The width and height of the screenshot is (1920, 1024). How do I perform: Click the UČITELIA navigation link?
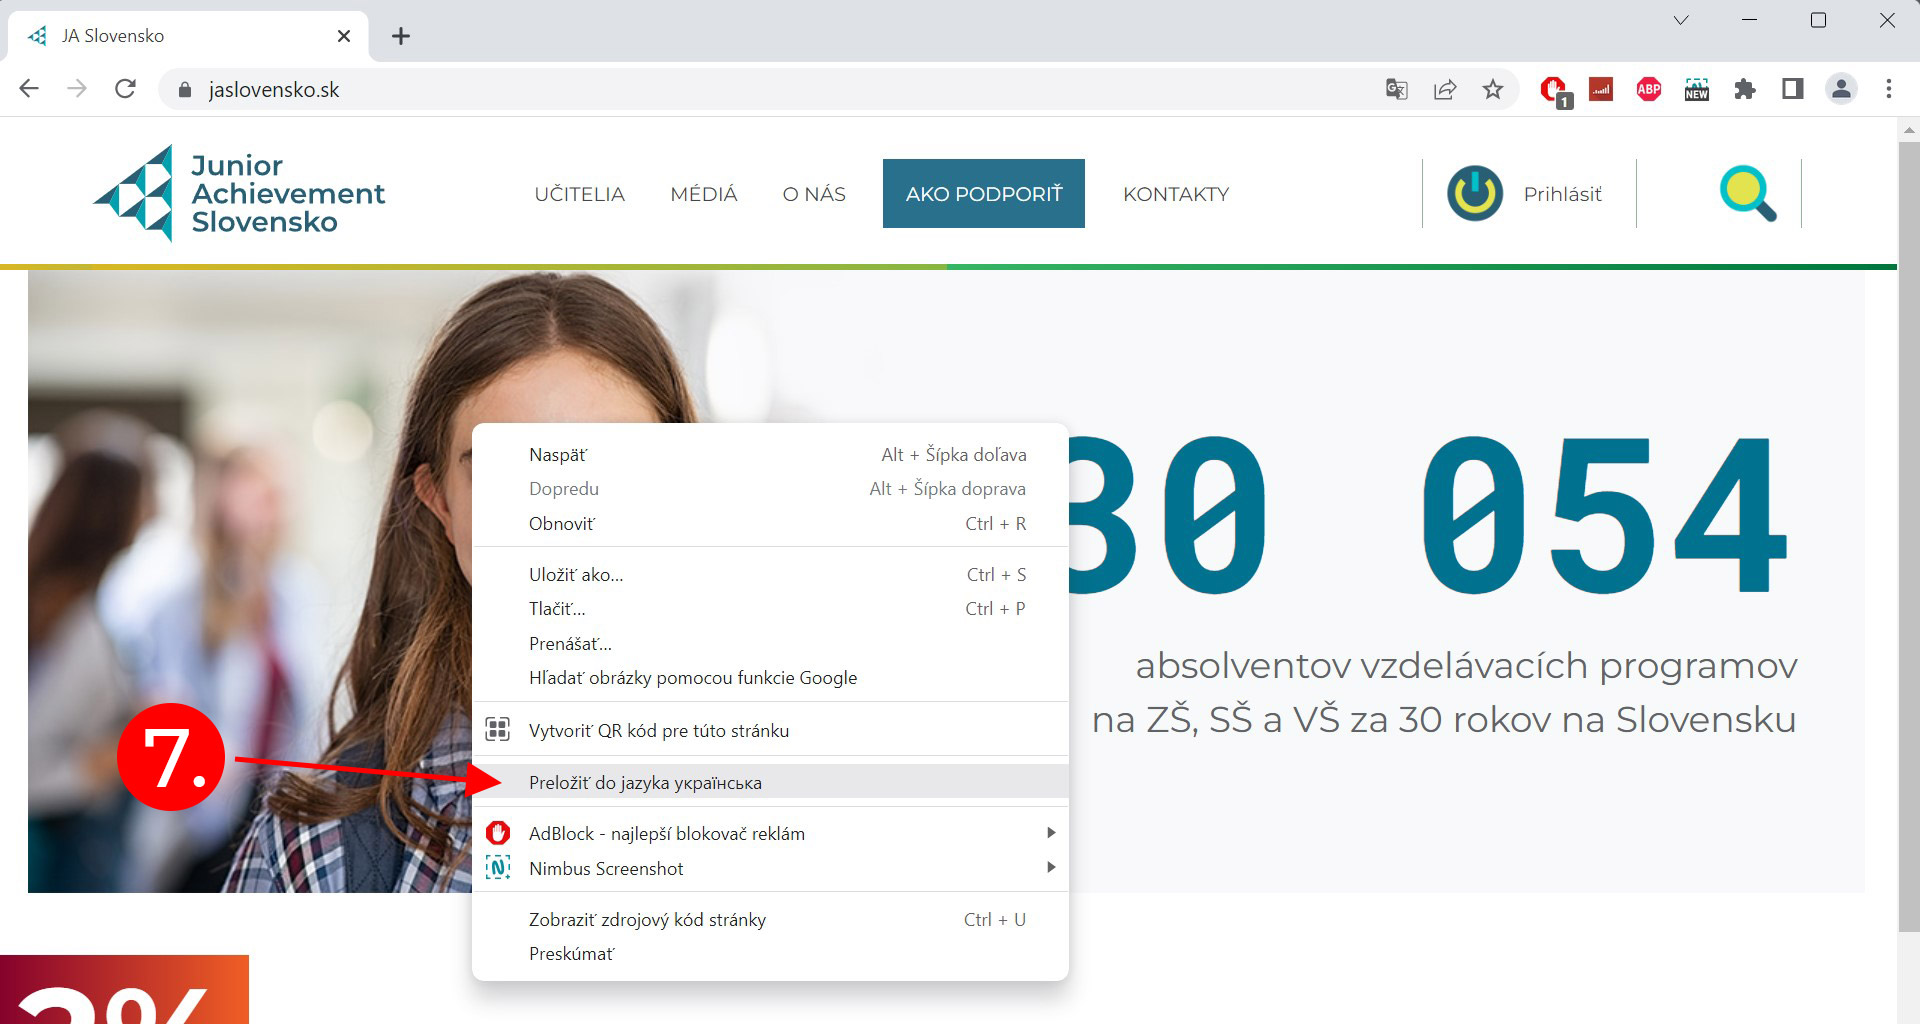coord(580,193)
